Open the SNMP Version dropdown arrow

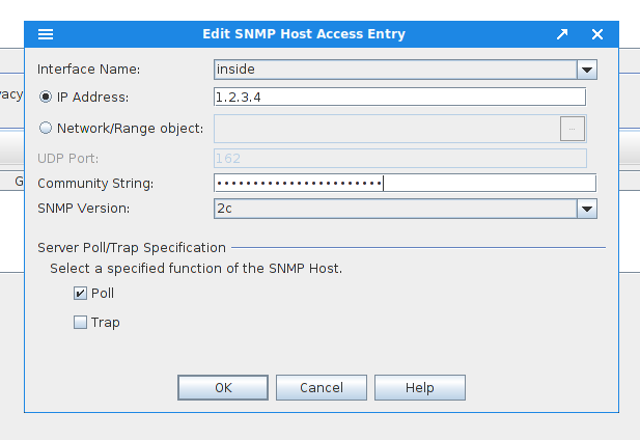[587, 209]
